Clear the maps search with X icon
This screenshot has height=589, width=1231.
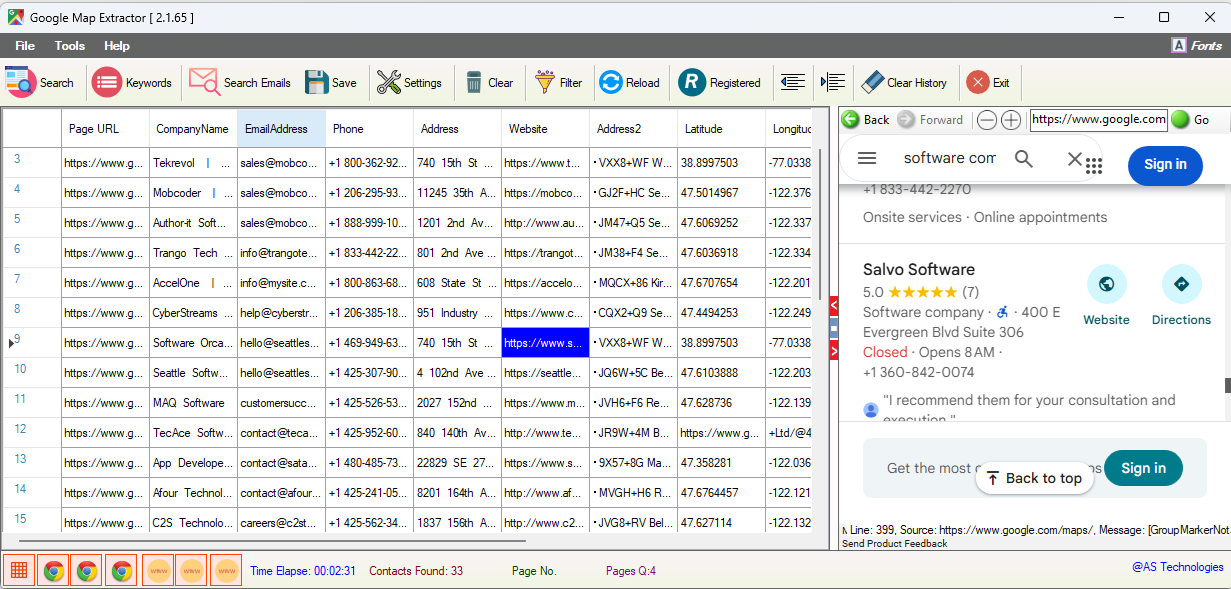(1074, 158)
